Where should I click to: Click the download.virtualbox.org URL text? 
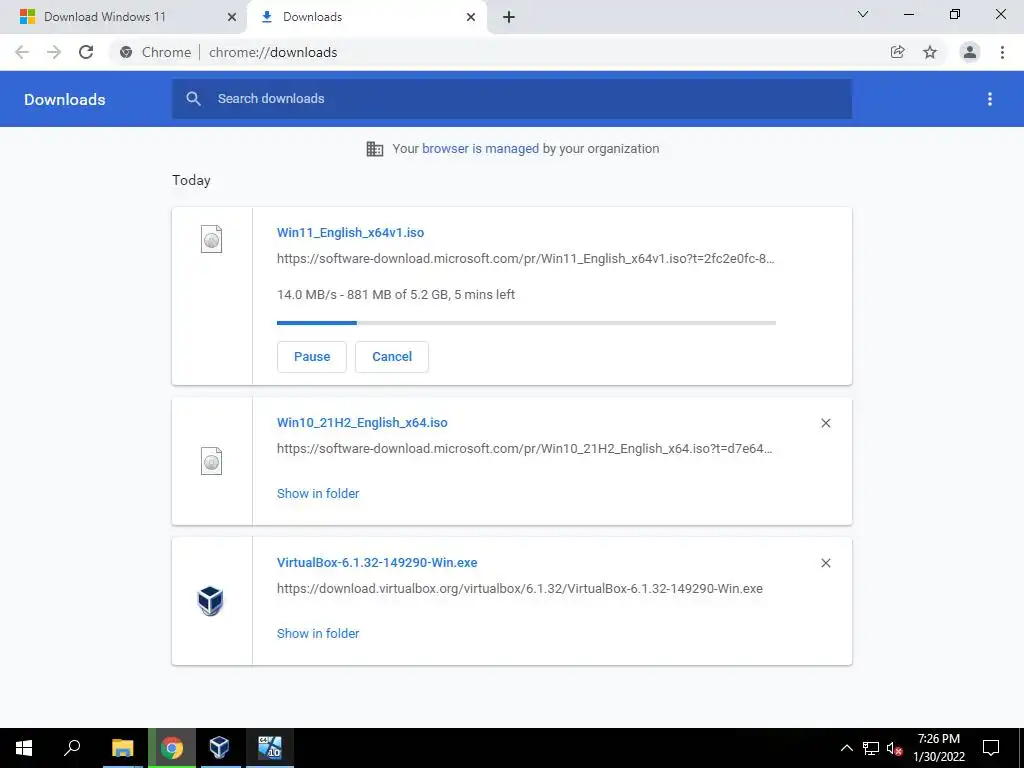(520, 588)
